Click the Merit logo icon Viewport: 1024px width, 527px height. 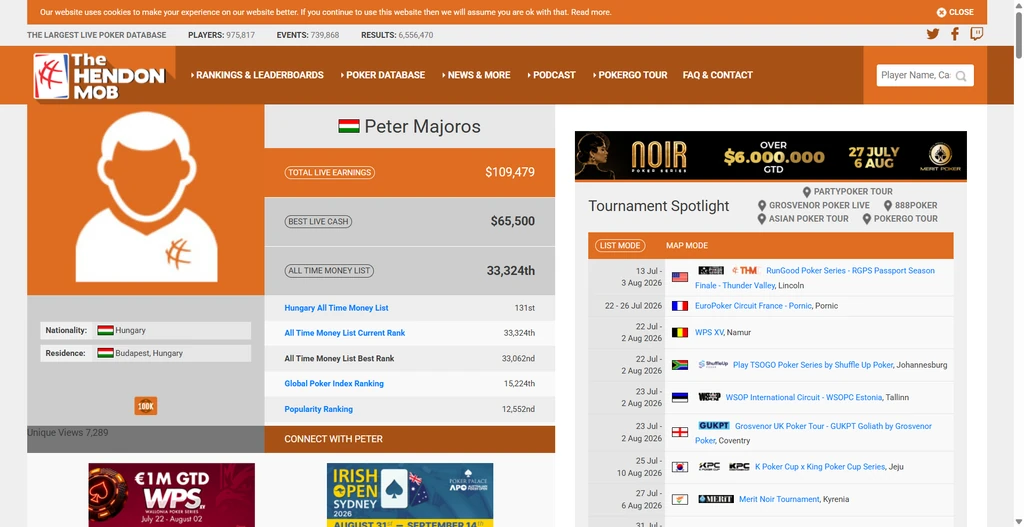[x=716, y=499]
